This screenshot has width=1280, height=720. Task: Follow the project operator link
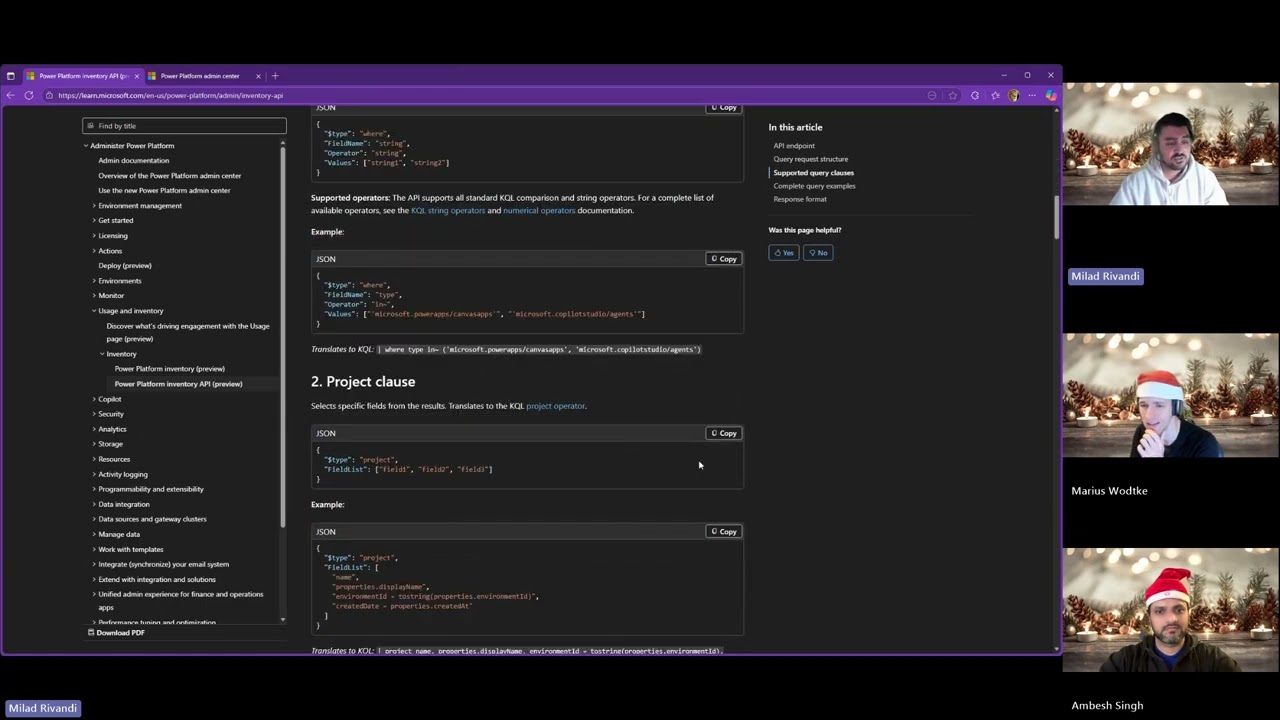click(x=555, y=406)
